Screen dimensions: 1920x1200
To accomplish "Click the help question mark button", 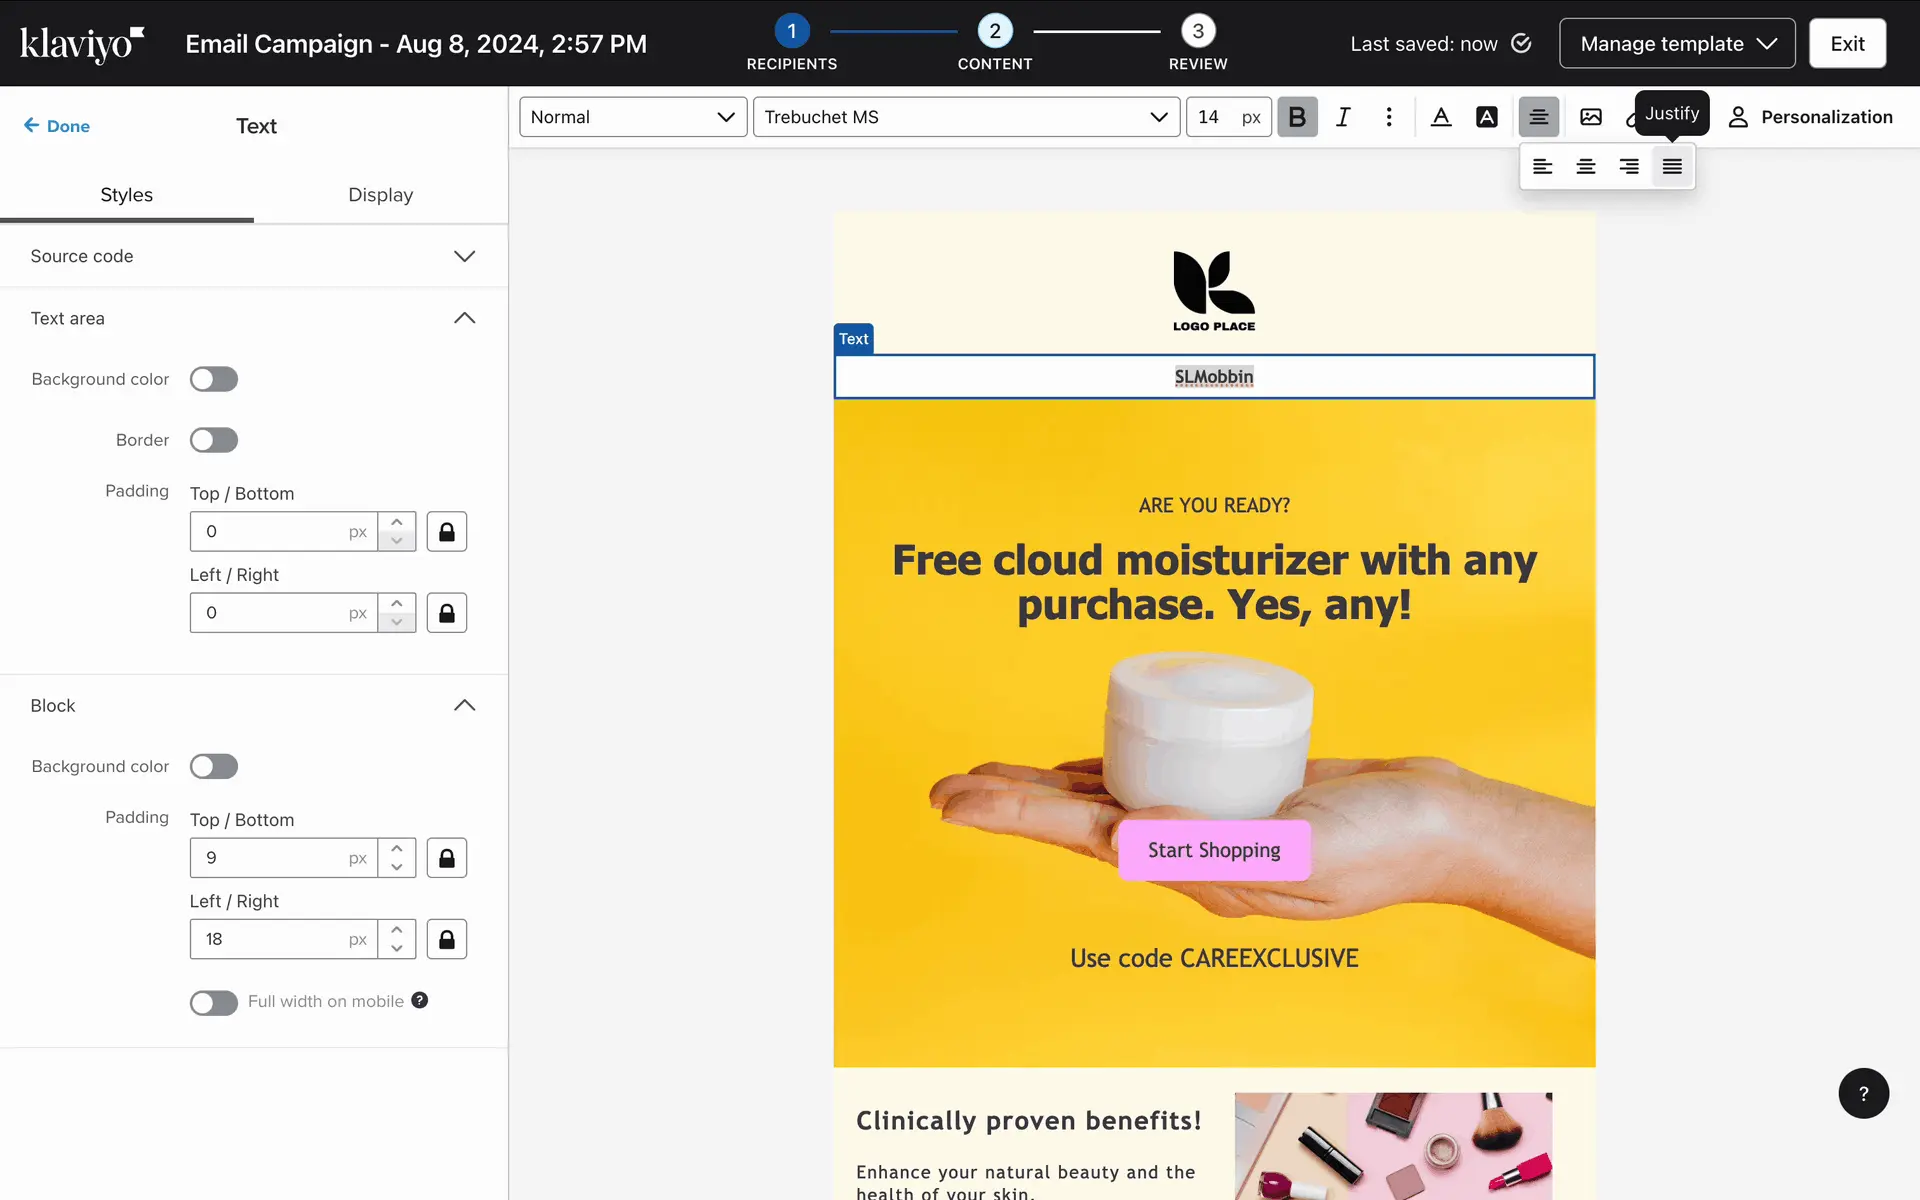I will (1863, 1093).
